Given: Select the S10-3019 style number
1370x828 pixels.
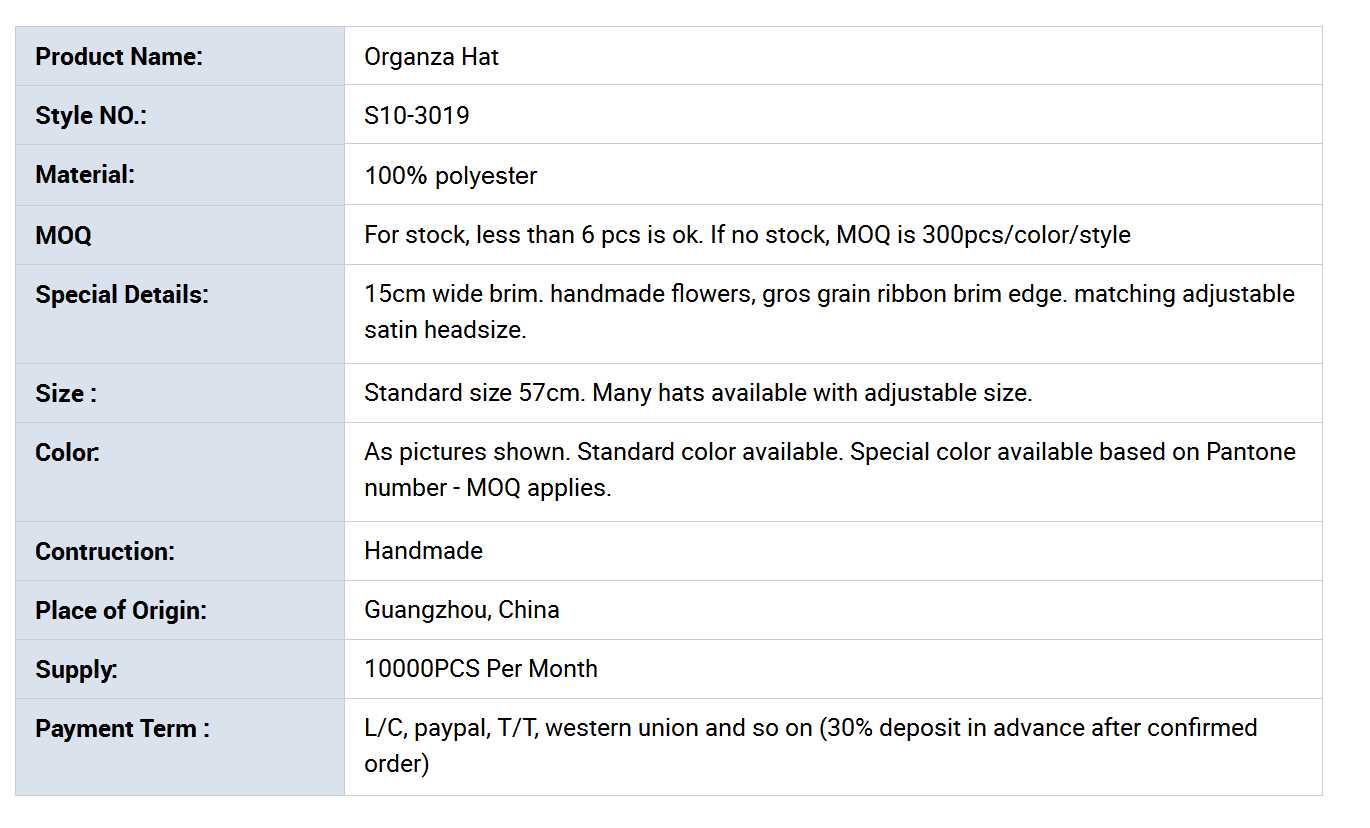Looking at the screenshot, I should (416, 116).
